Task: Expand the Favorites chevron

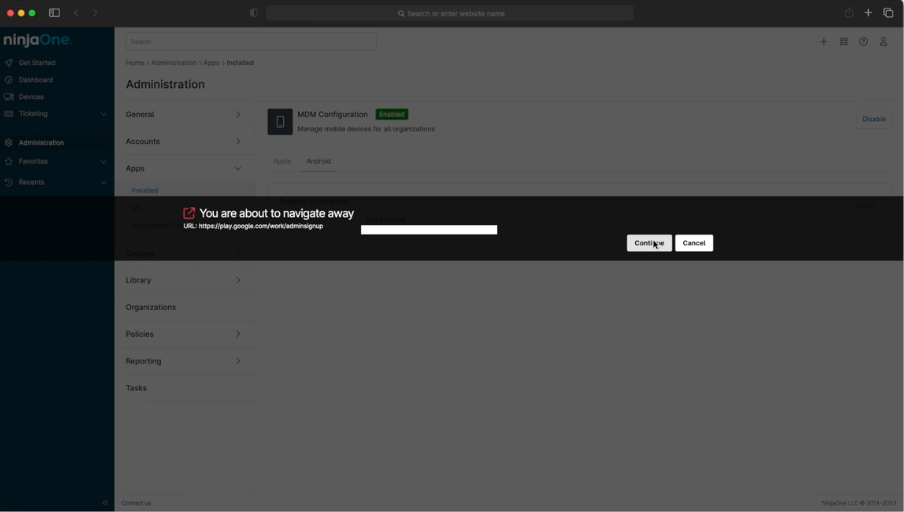Action: tap(104, 162)
